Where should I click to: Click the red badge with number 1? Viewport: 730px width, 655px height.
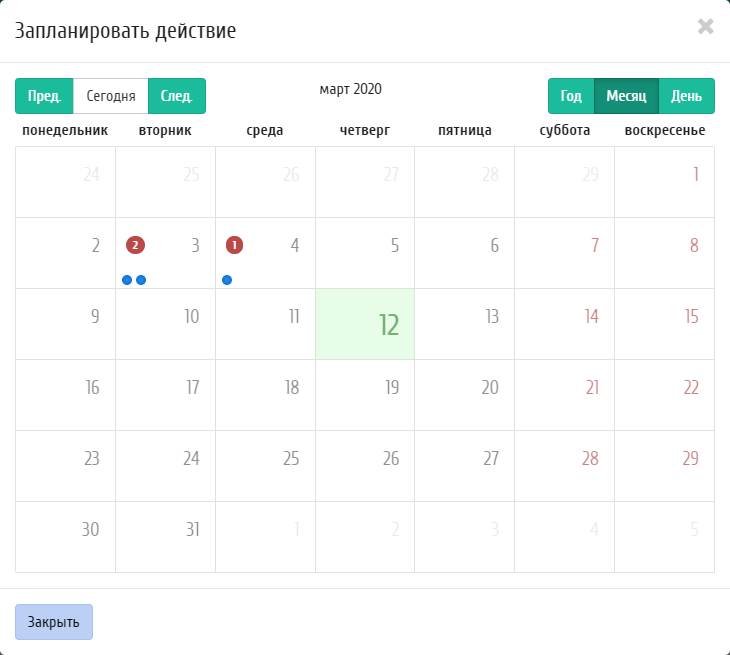click(x=234, y=245)
